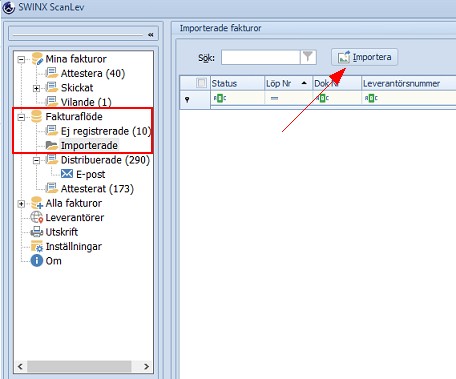The height and width of the screenshot is (379, 456).
Task: Click the Distribuerade folder icon
Action: pos(52,159)
